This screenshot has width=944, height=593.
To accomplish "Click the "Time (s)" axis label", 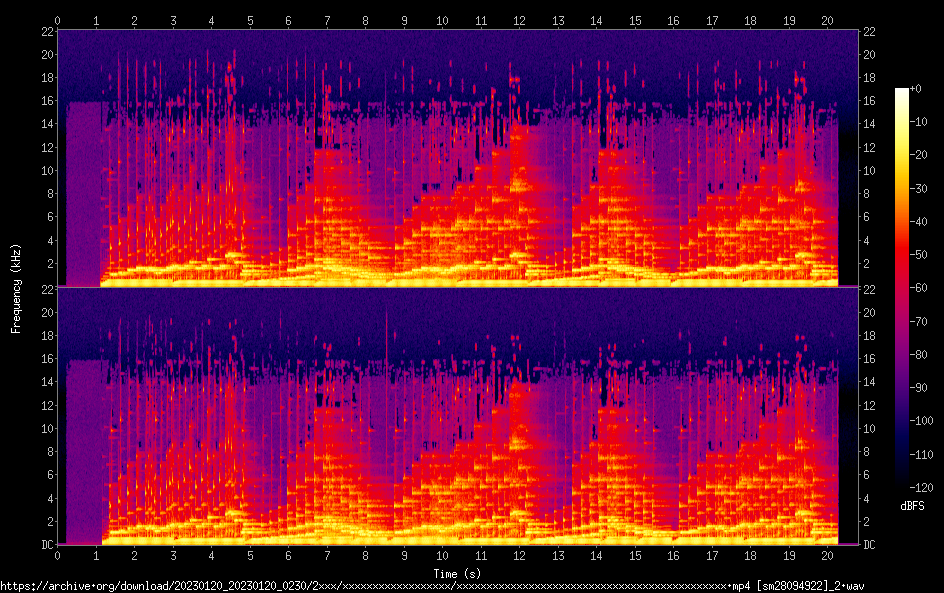I will click(456, 573).
